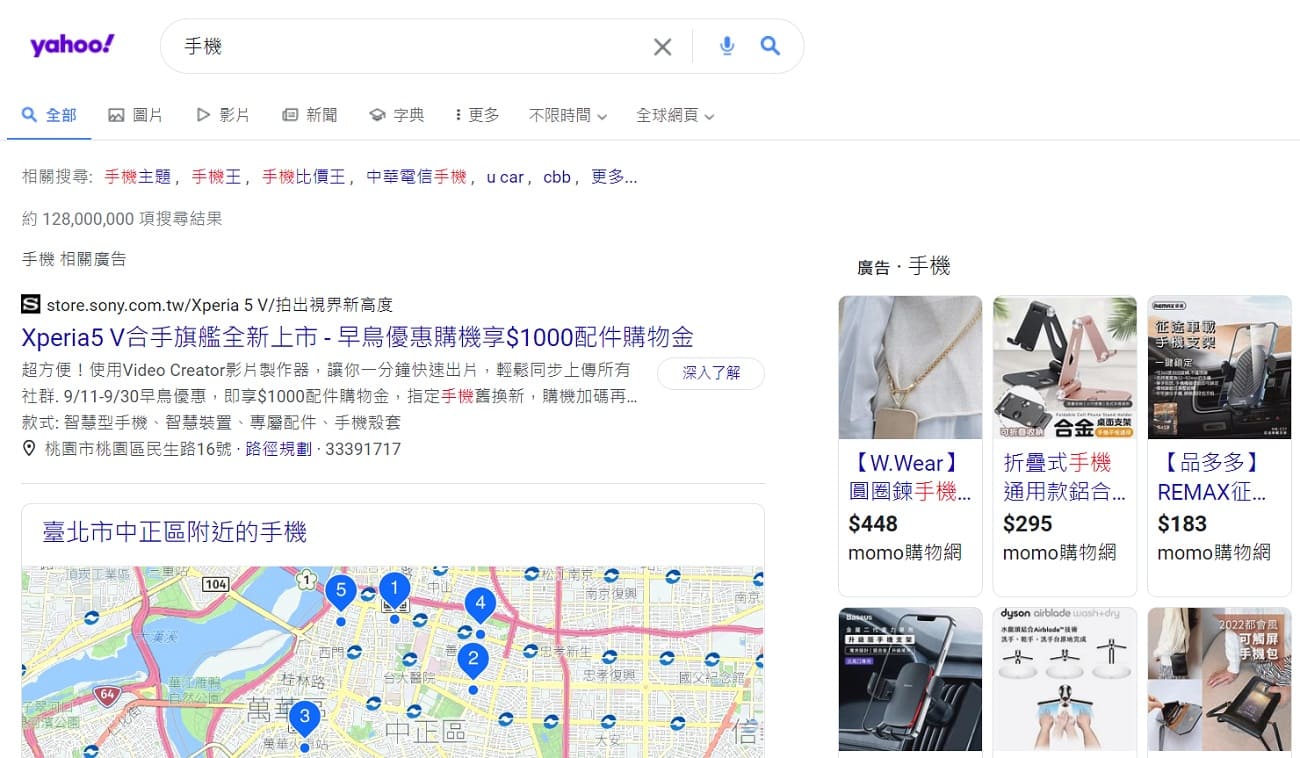Select map marker number 3
This screenshot has width=1300, height=758.
coord(305,718)
